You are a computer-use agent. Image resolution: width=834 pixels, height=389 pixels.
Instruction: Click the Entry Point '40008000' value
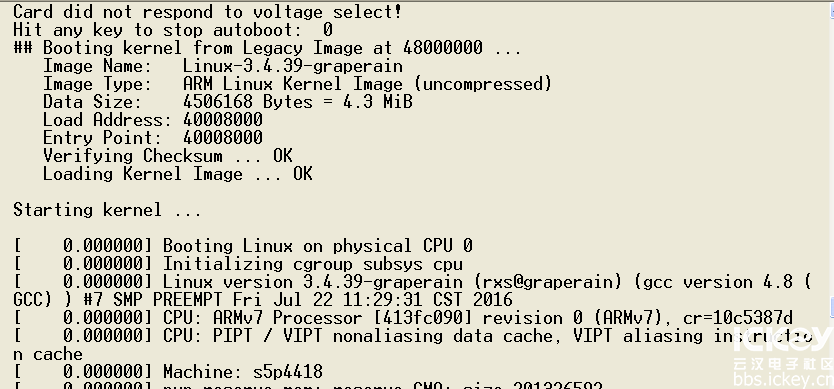223,138
